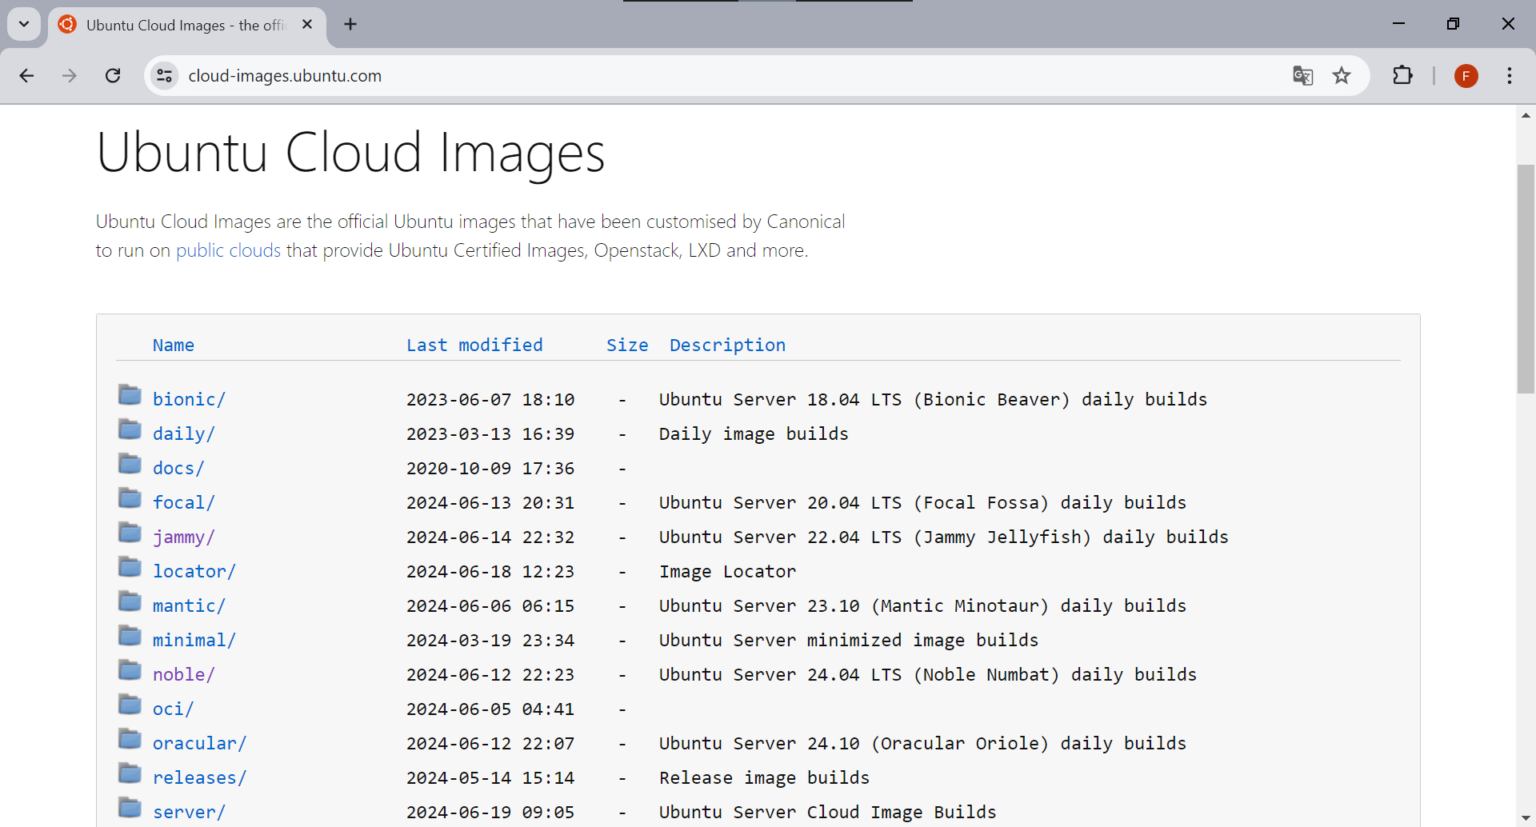Open the noble/ directory link
1536x827 pixels.
[x=183, y=675]
